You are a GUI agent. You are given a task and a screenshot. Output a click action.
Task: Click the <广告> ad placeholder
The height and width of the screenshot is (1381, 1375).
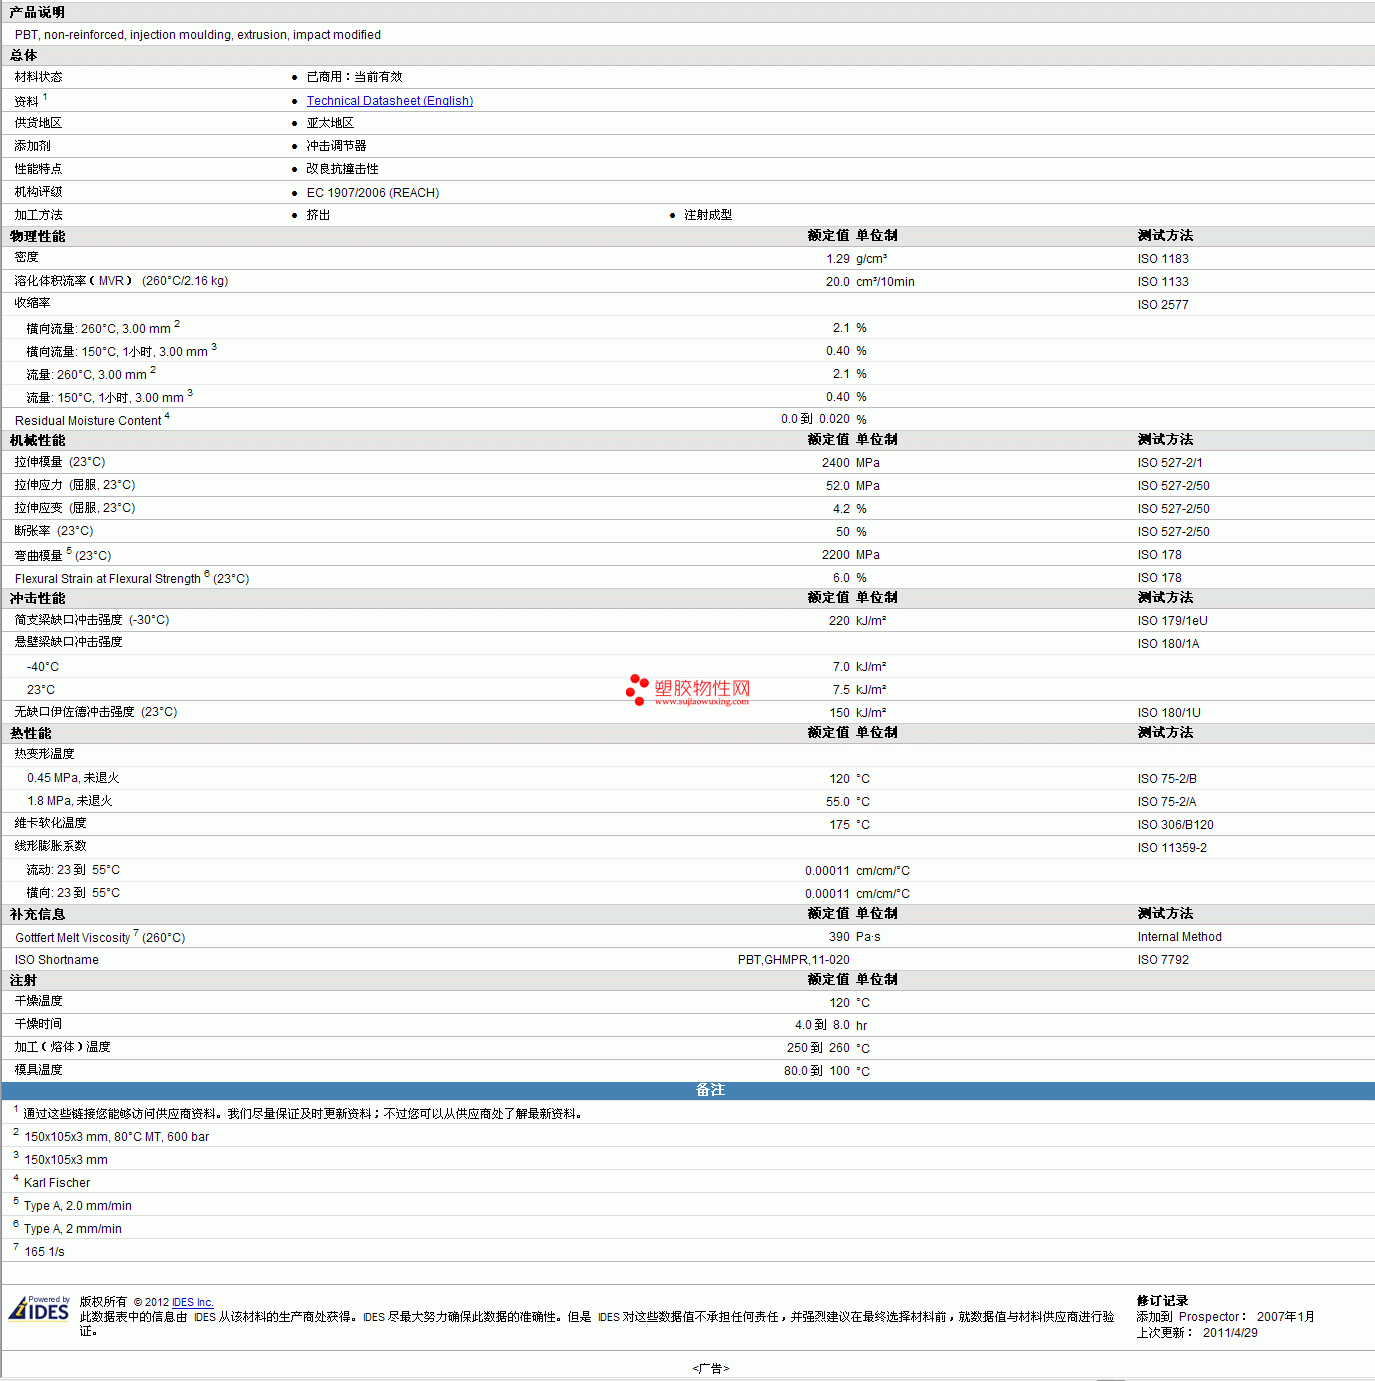coord(710,1368)
